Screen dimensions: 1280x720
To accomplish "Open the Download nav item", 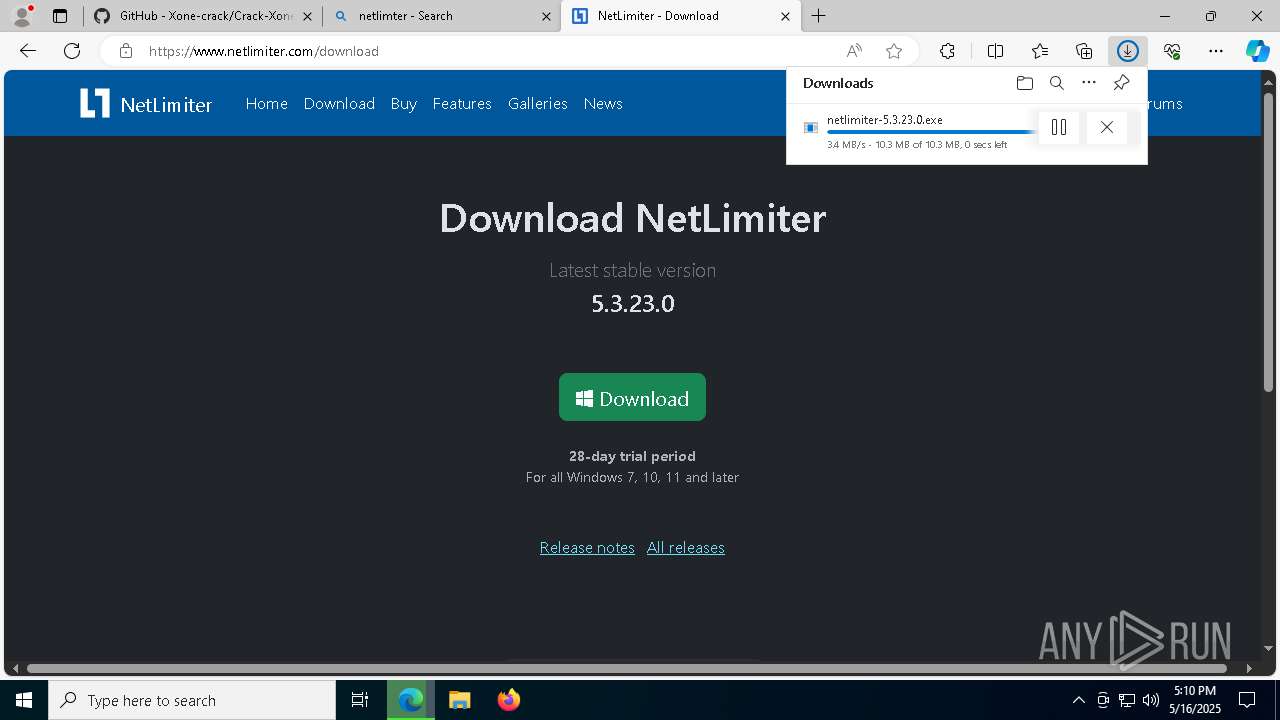I will click(x=339, y=104).
